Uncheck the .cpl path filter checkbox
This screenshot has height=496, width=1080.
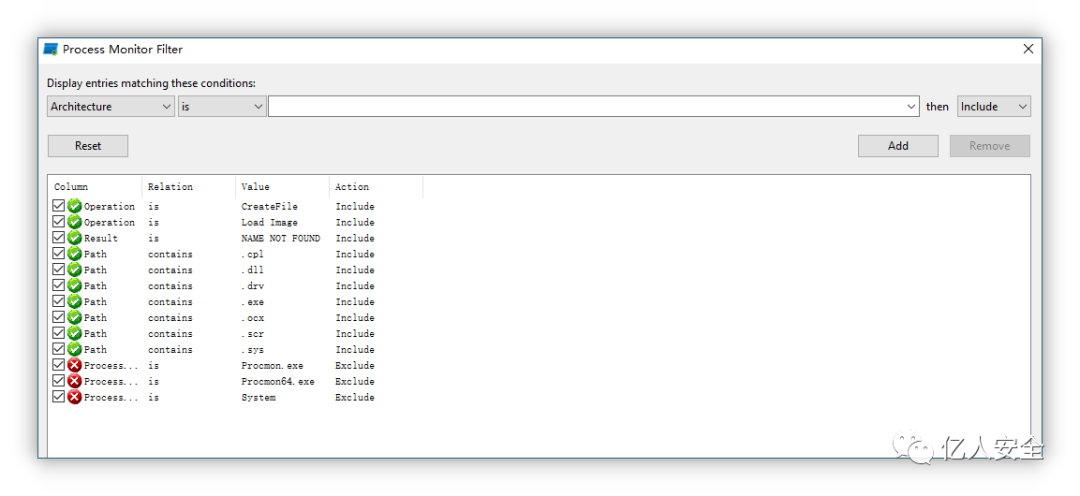59,254
